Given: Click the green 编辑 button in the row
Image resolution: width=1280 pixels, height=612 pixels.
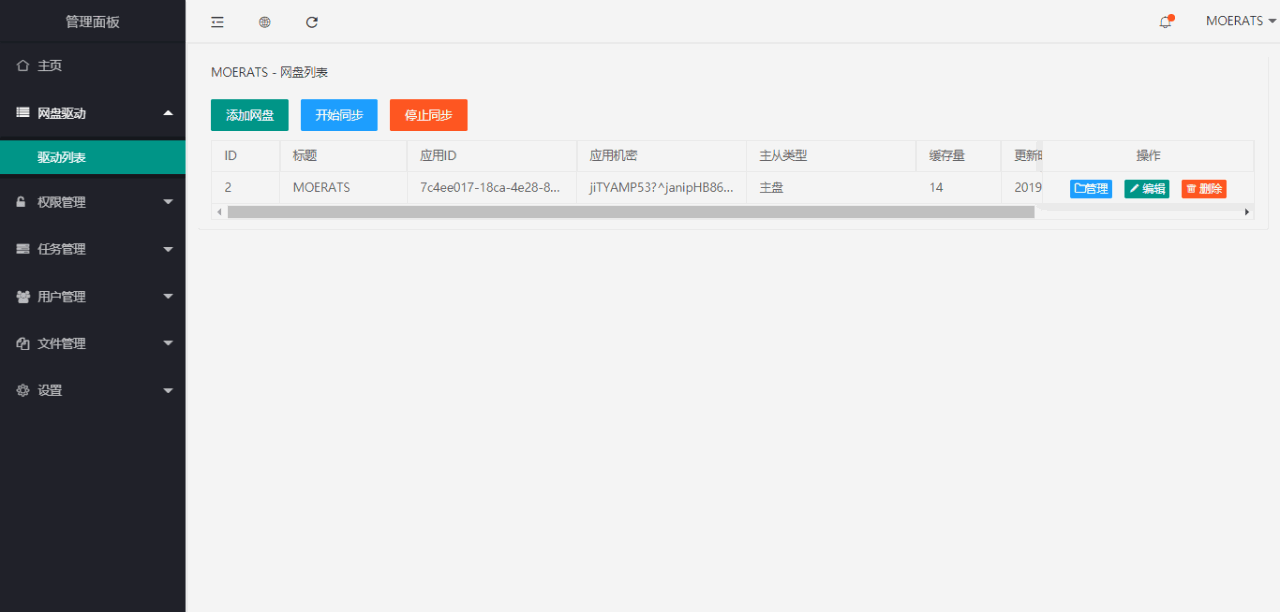Looking at the screenshot, I should [x=1146, y=188].
